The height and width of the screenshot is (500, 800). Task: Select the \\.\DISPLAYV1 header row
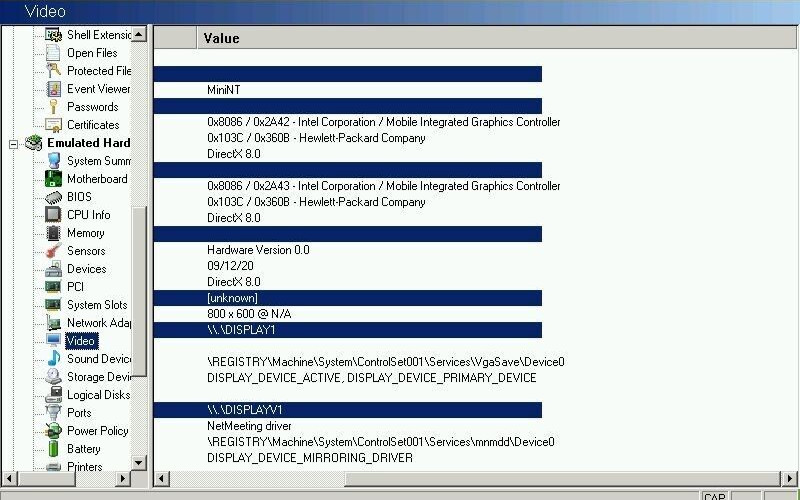347,410
